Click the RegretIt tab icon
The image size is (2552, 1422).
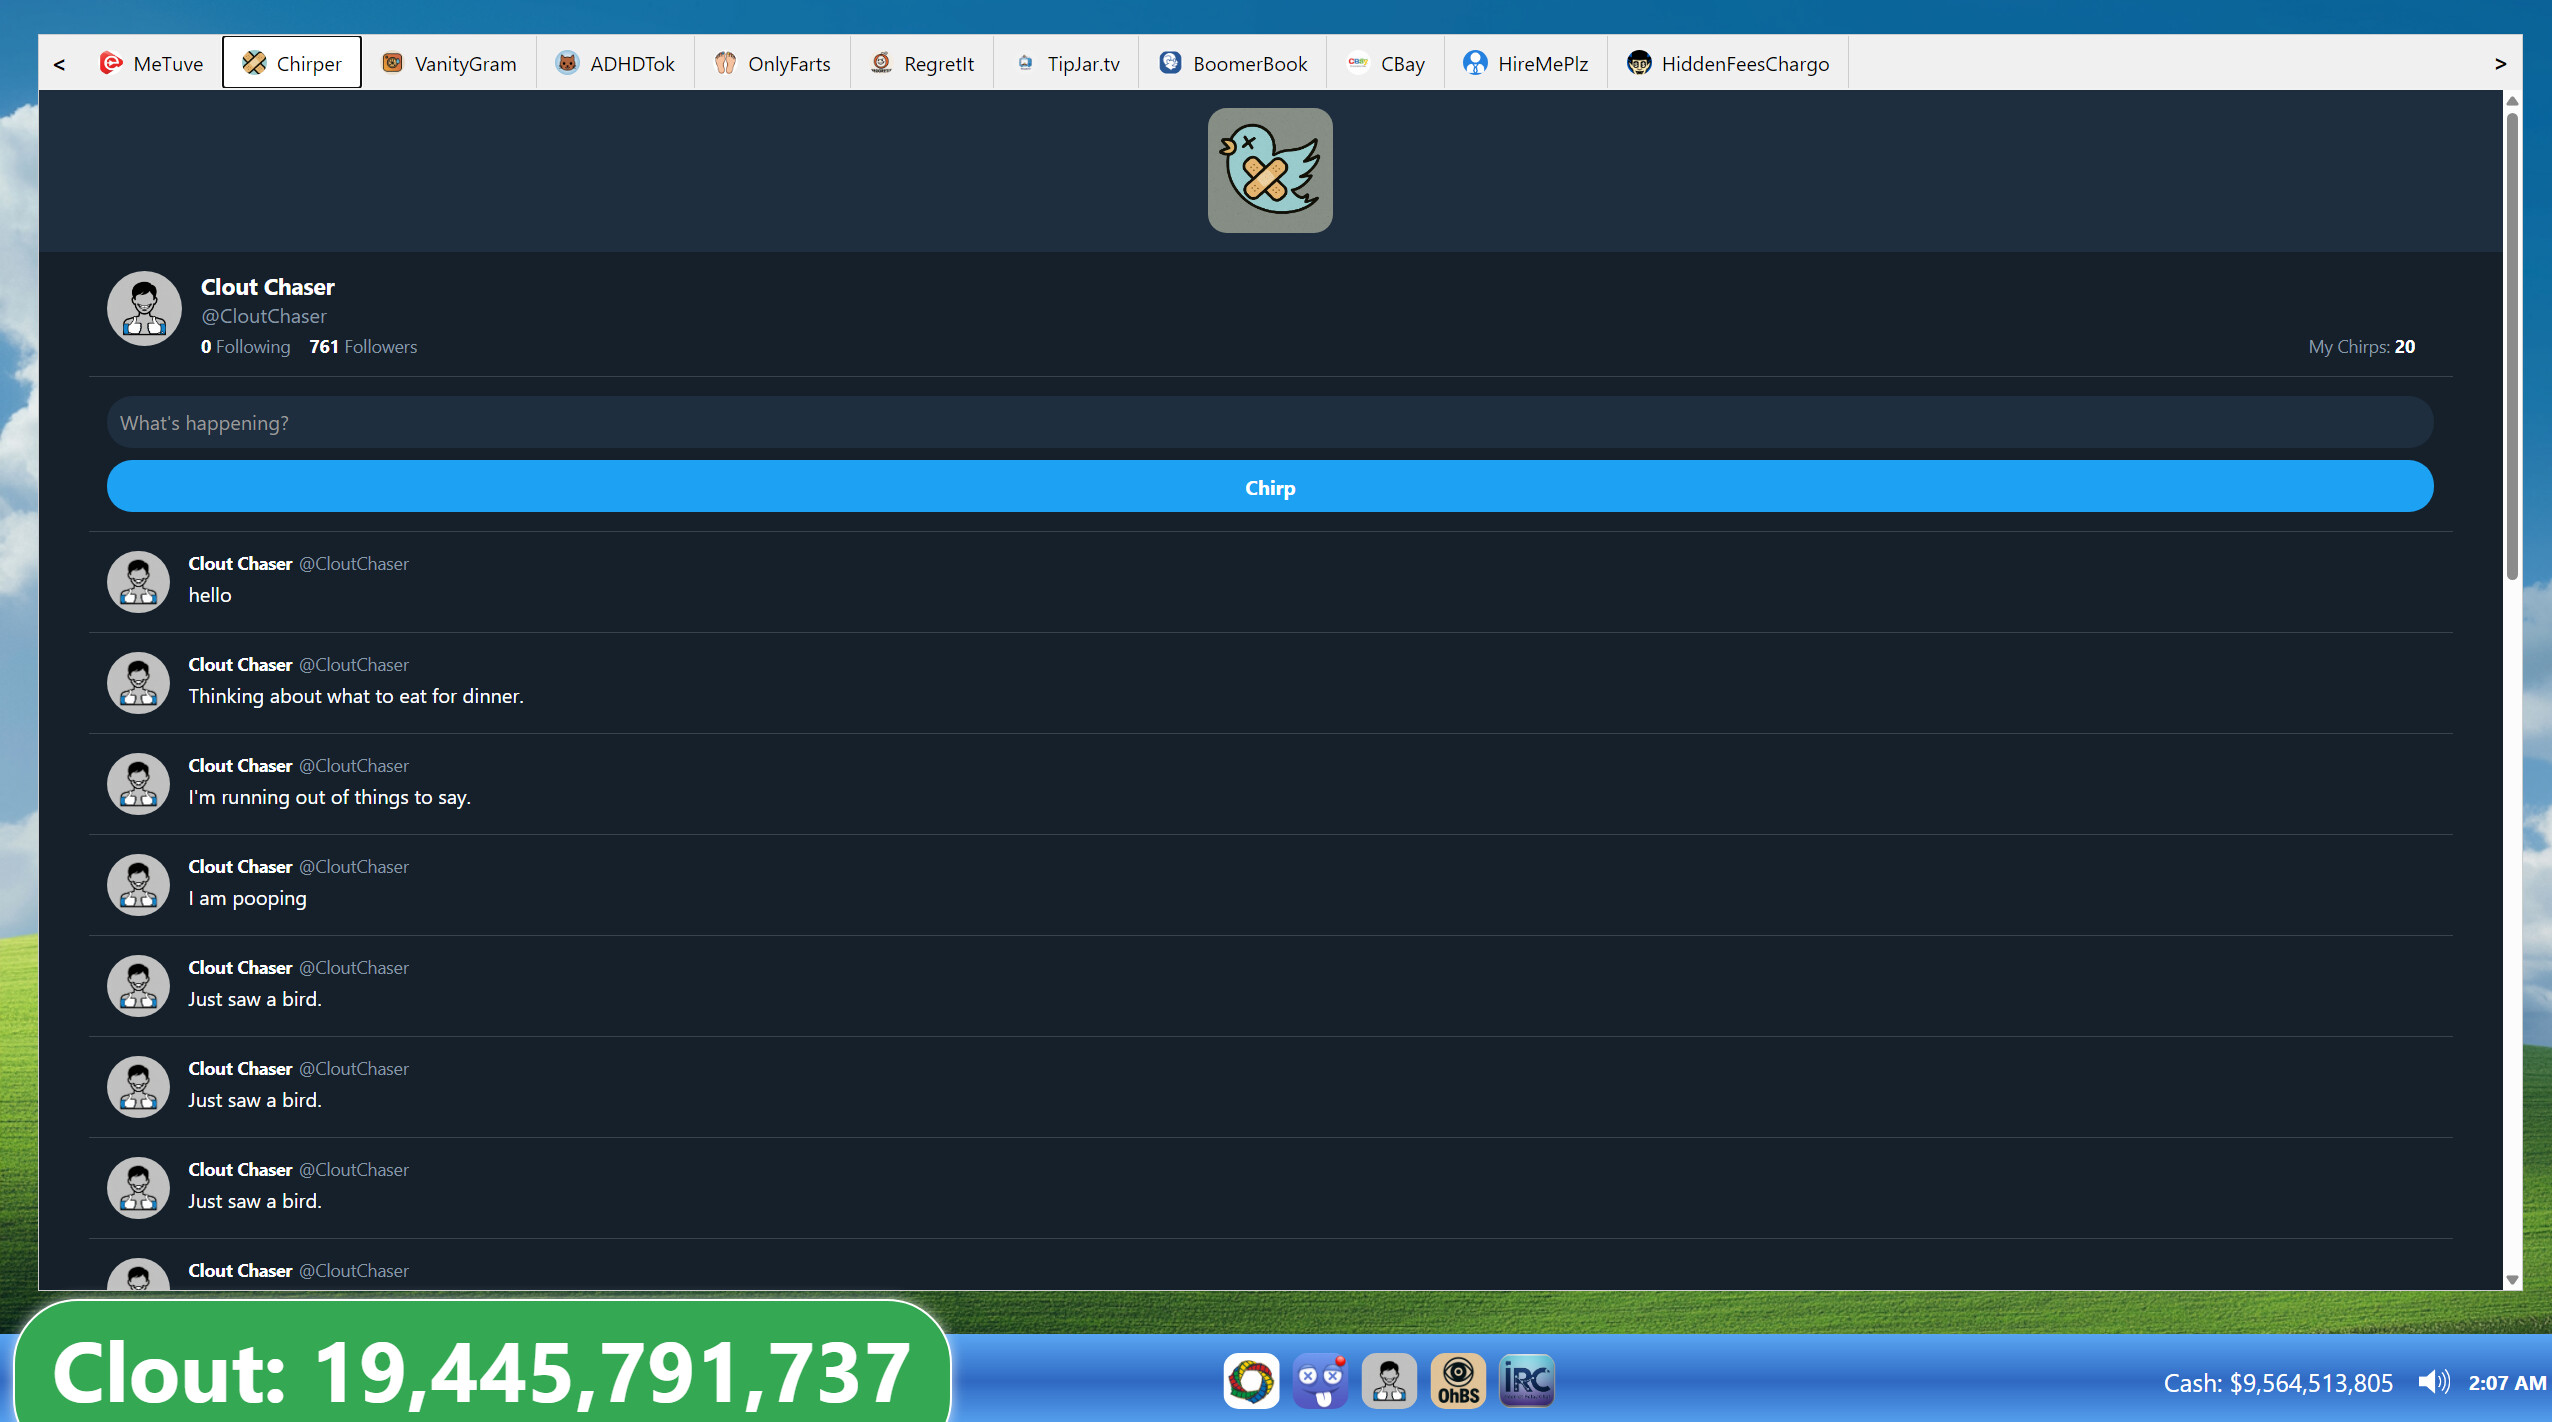tap(881, 62)
